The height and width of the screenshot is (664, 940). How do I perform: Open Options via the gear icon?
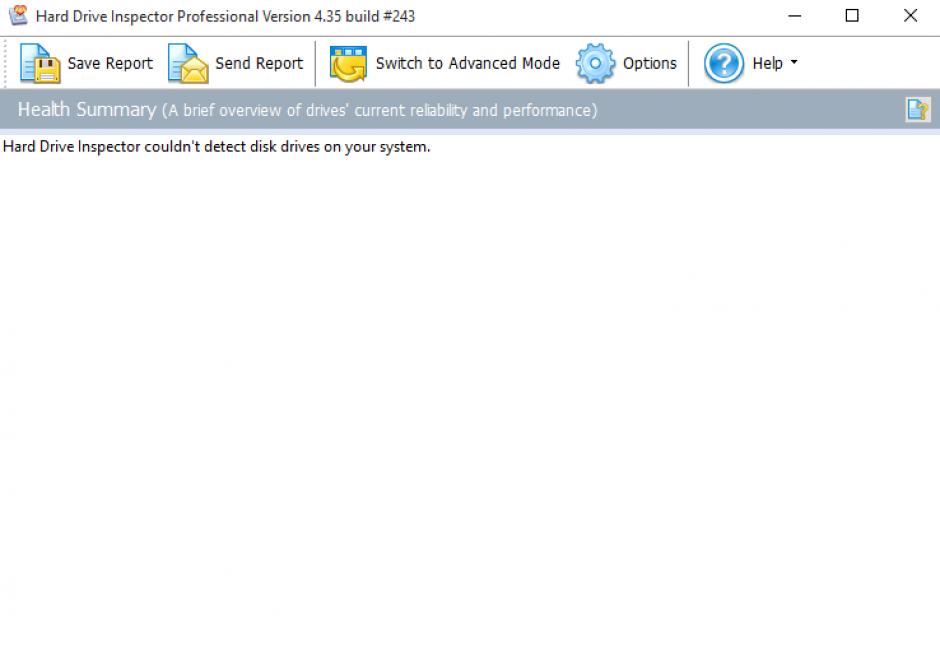pos(595,63)
